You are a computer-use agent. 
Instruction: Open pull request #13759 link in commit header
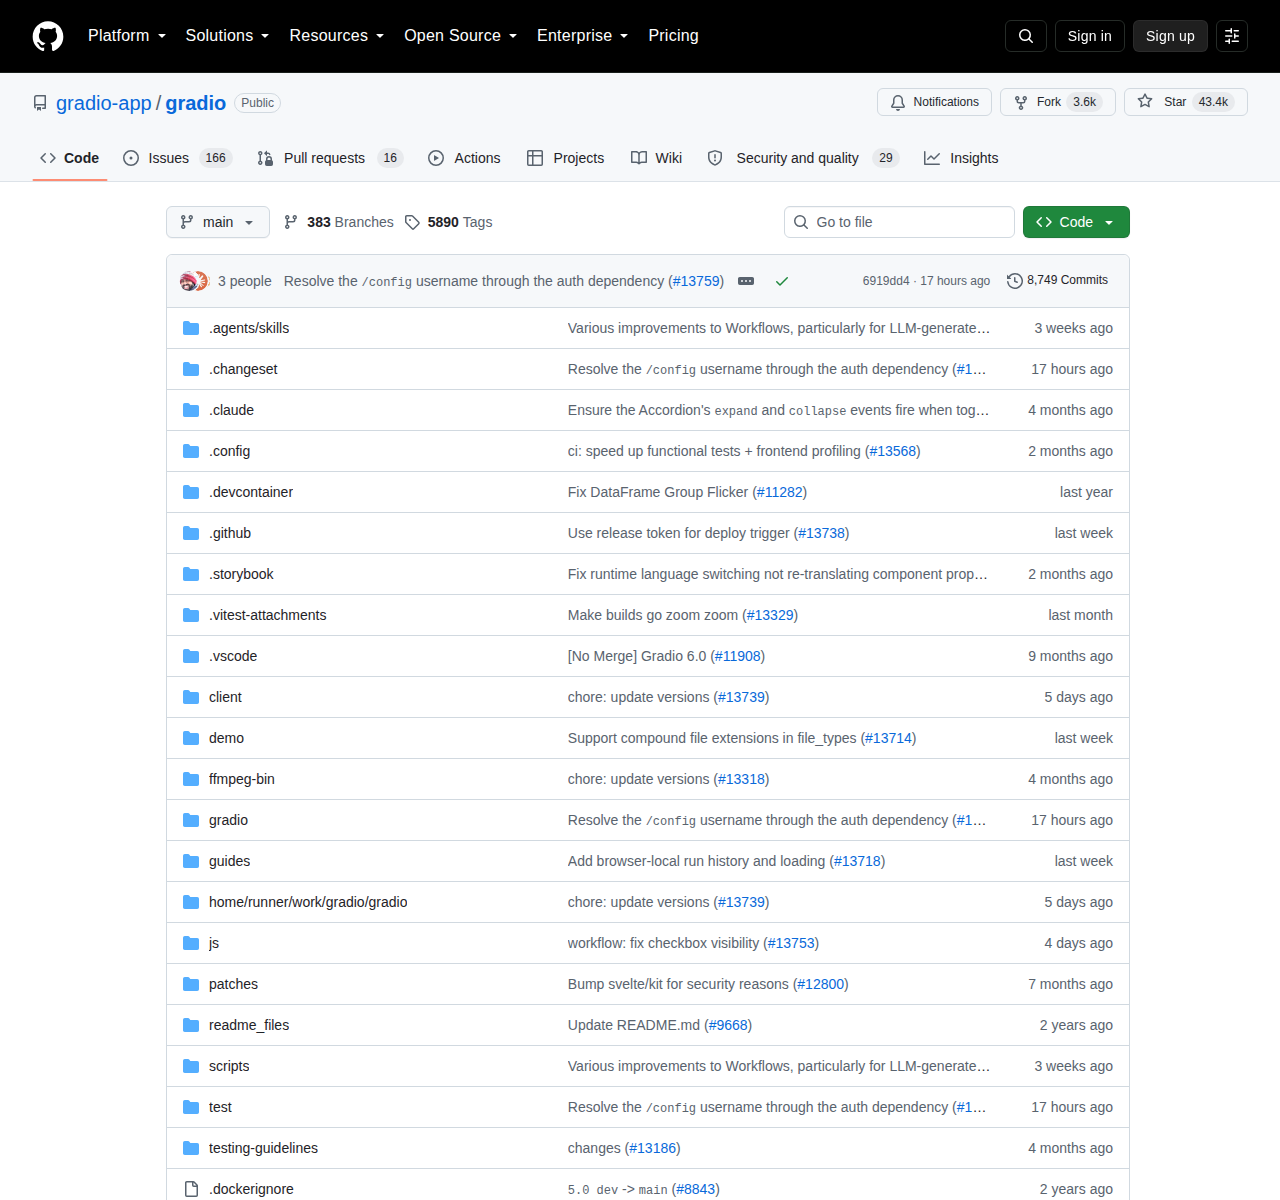696,281
